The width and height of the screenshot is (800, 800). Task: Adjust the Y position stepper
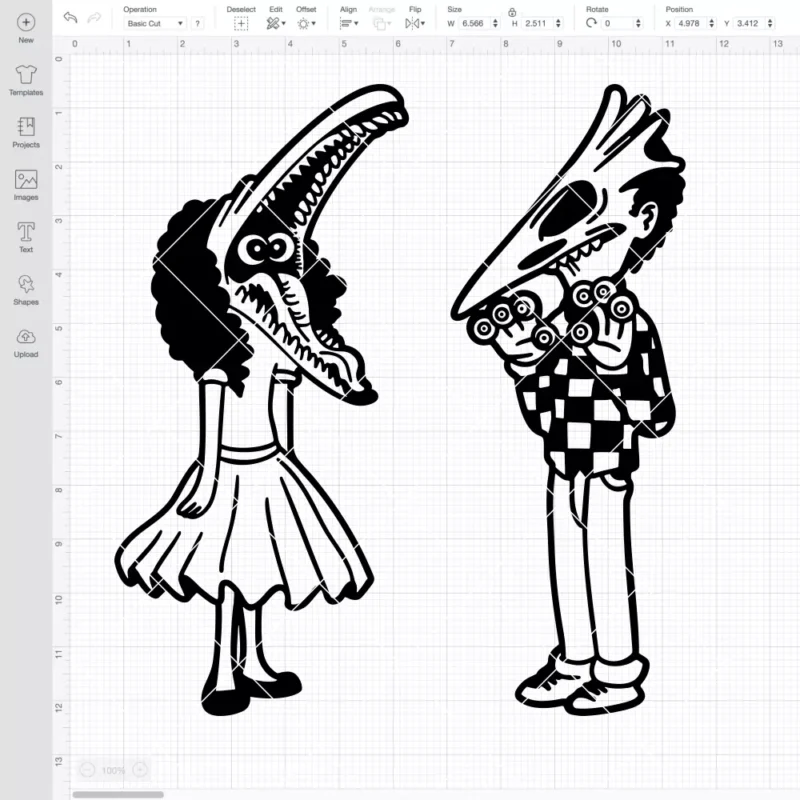(770, 23)
